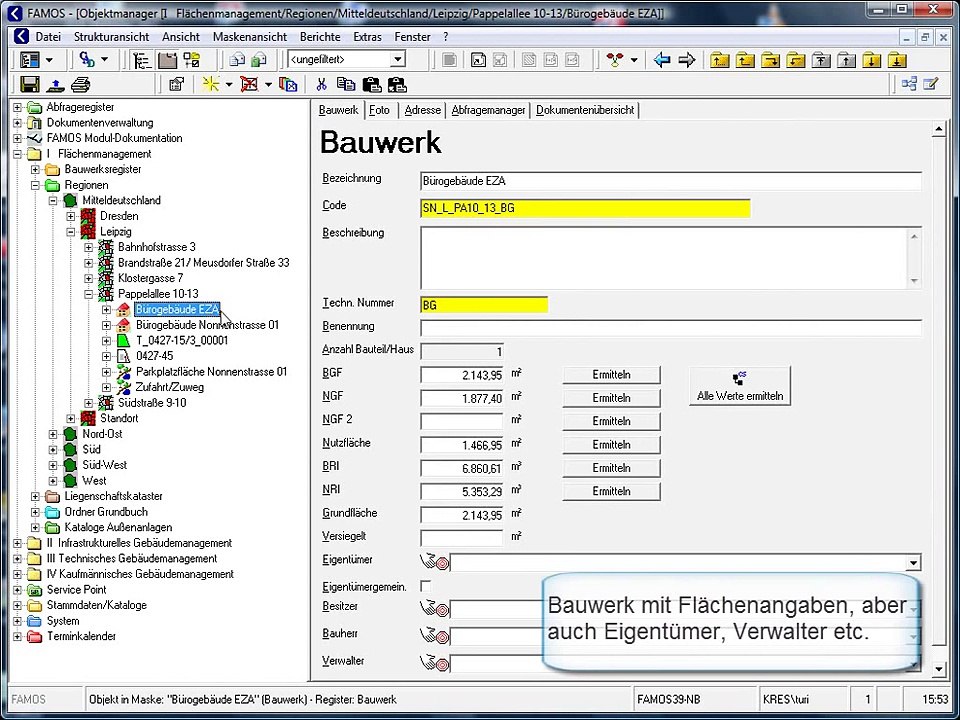Image resolution: width=960 pixels, height=720 pixels.
Task: Expand the Südstraße 9-10 node
Action: pos(89,403)
